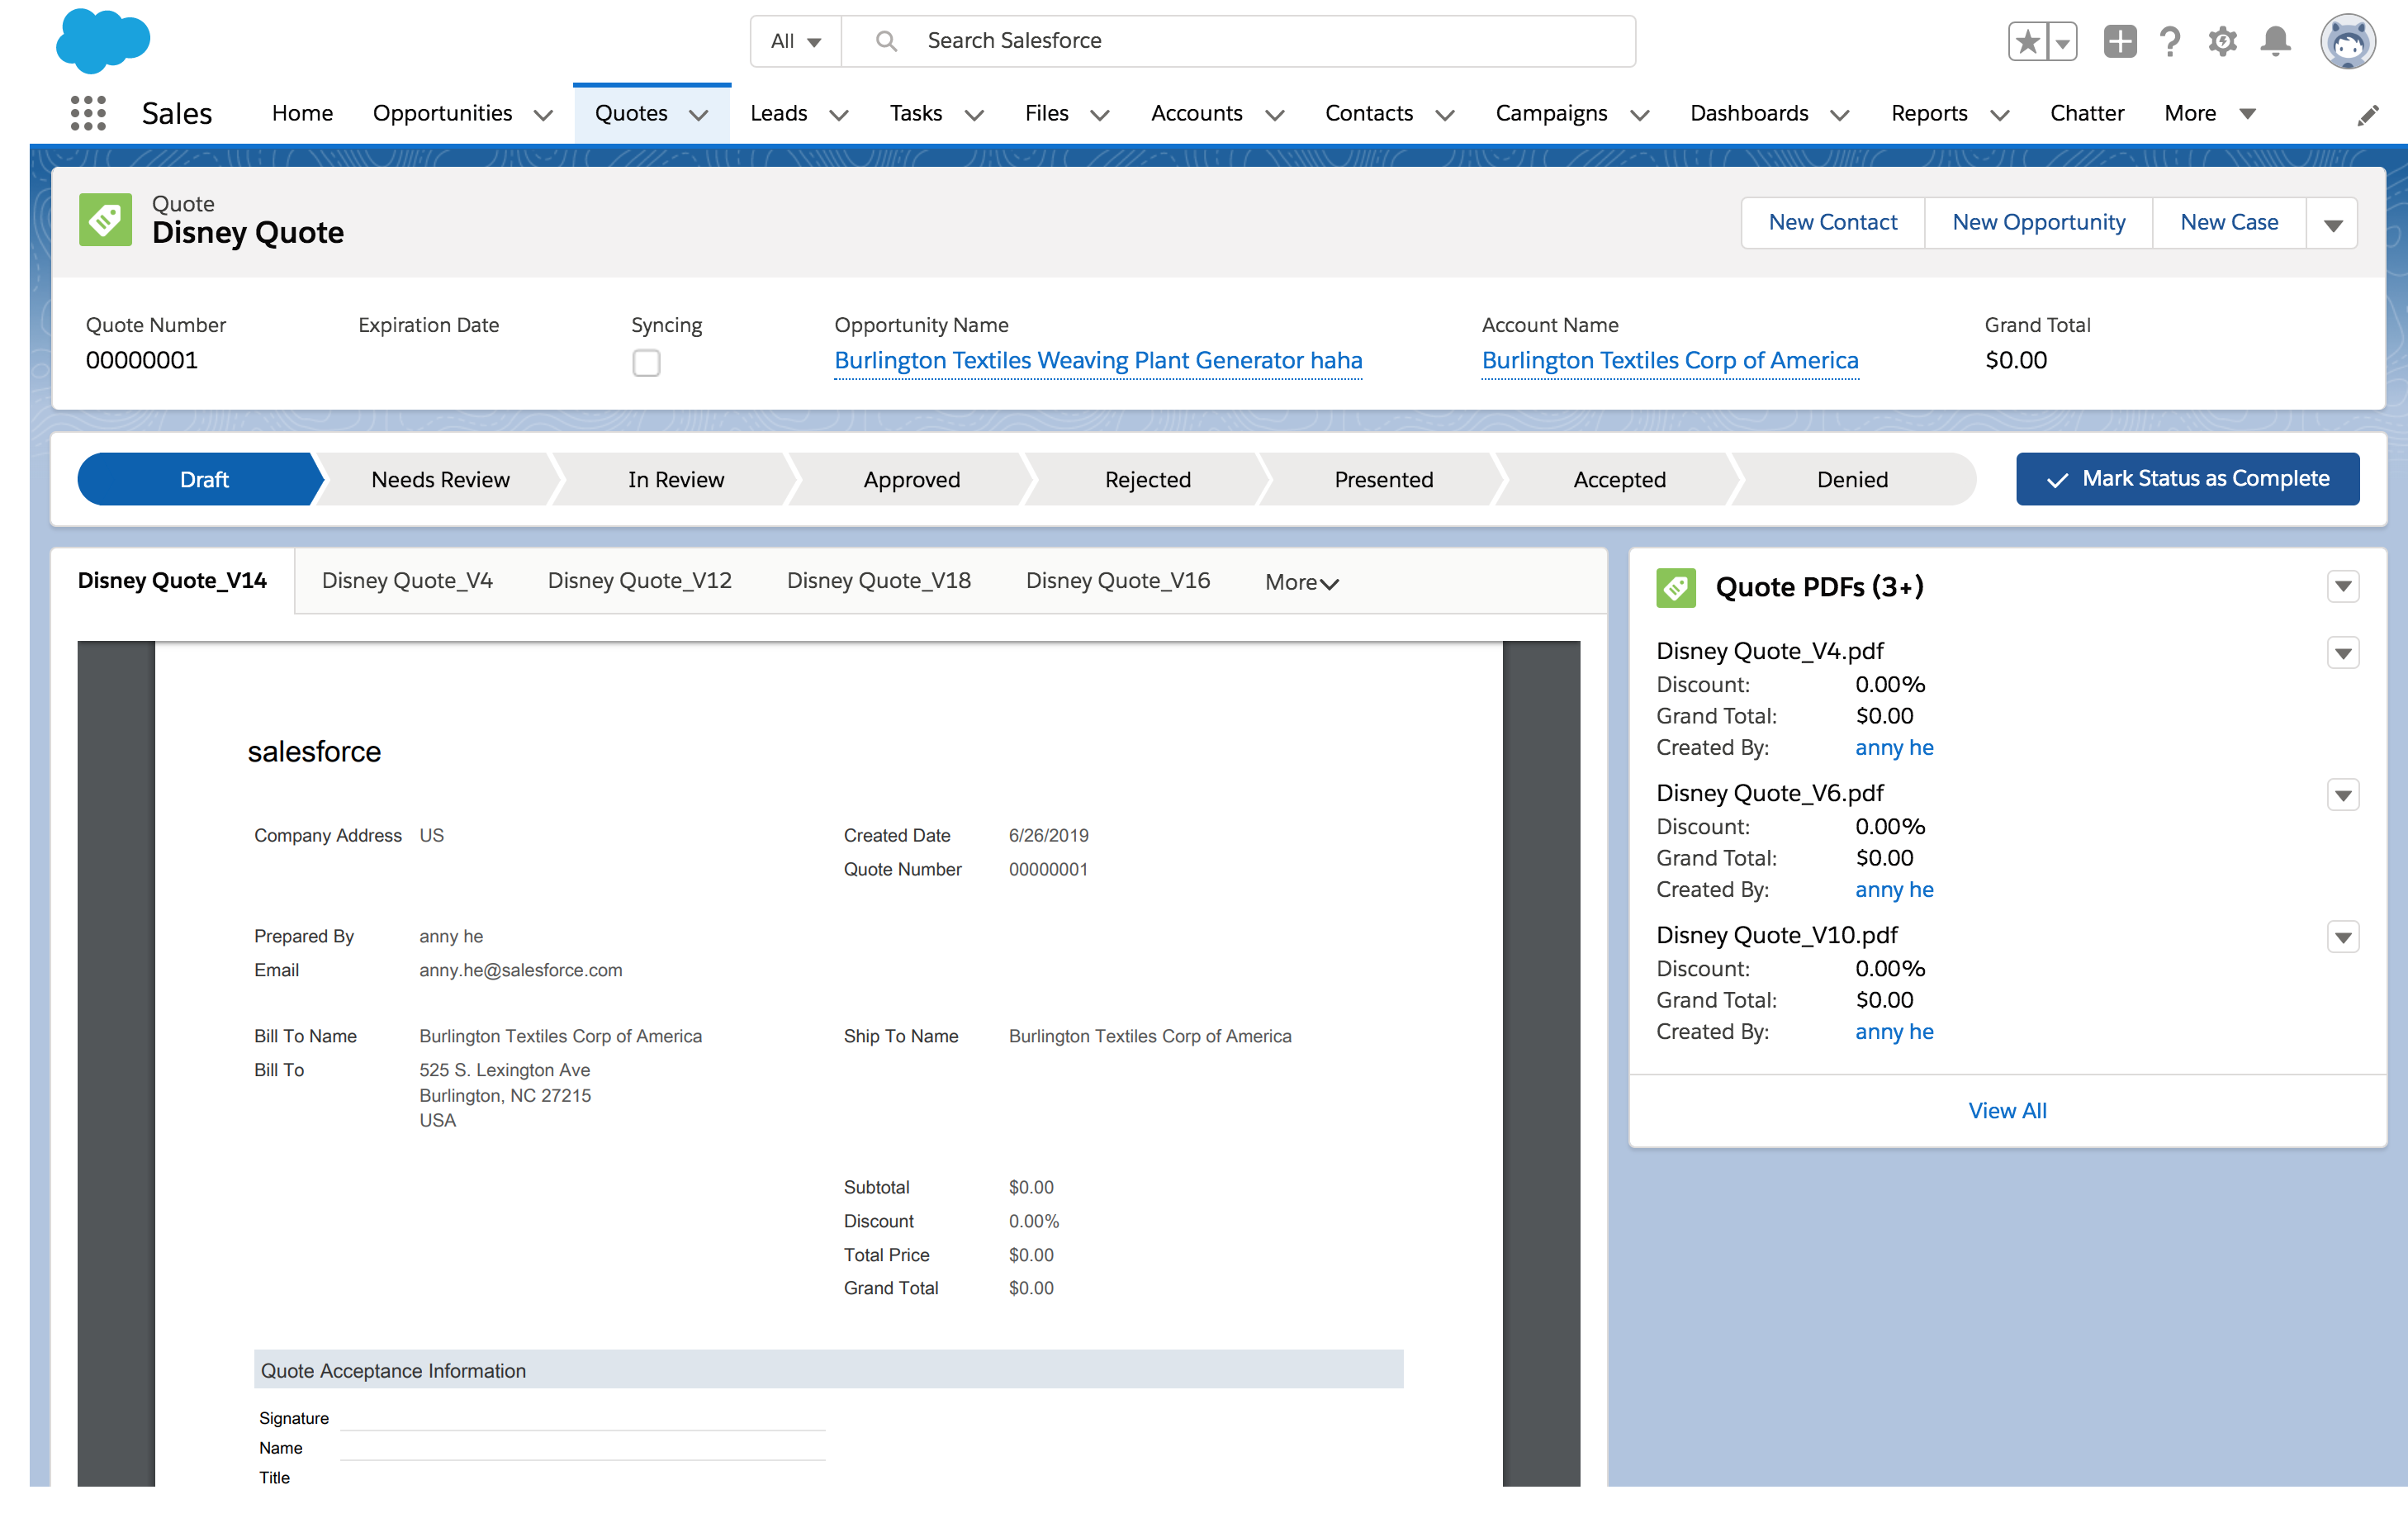Viewport: 2408px width, 1523px height.
Task: Click the help question mark icon
Action: click(x=2171, y=39)
